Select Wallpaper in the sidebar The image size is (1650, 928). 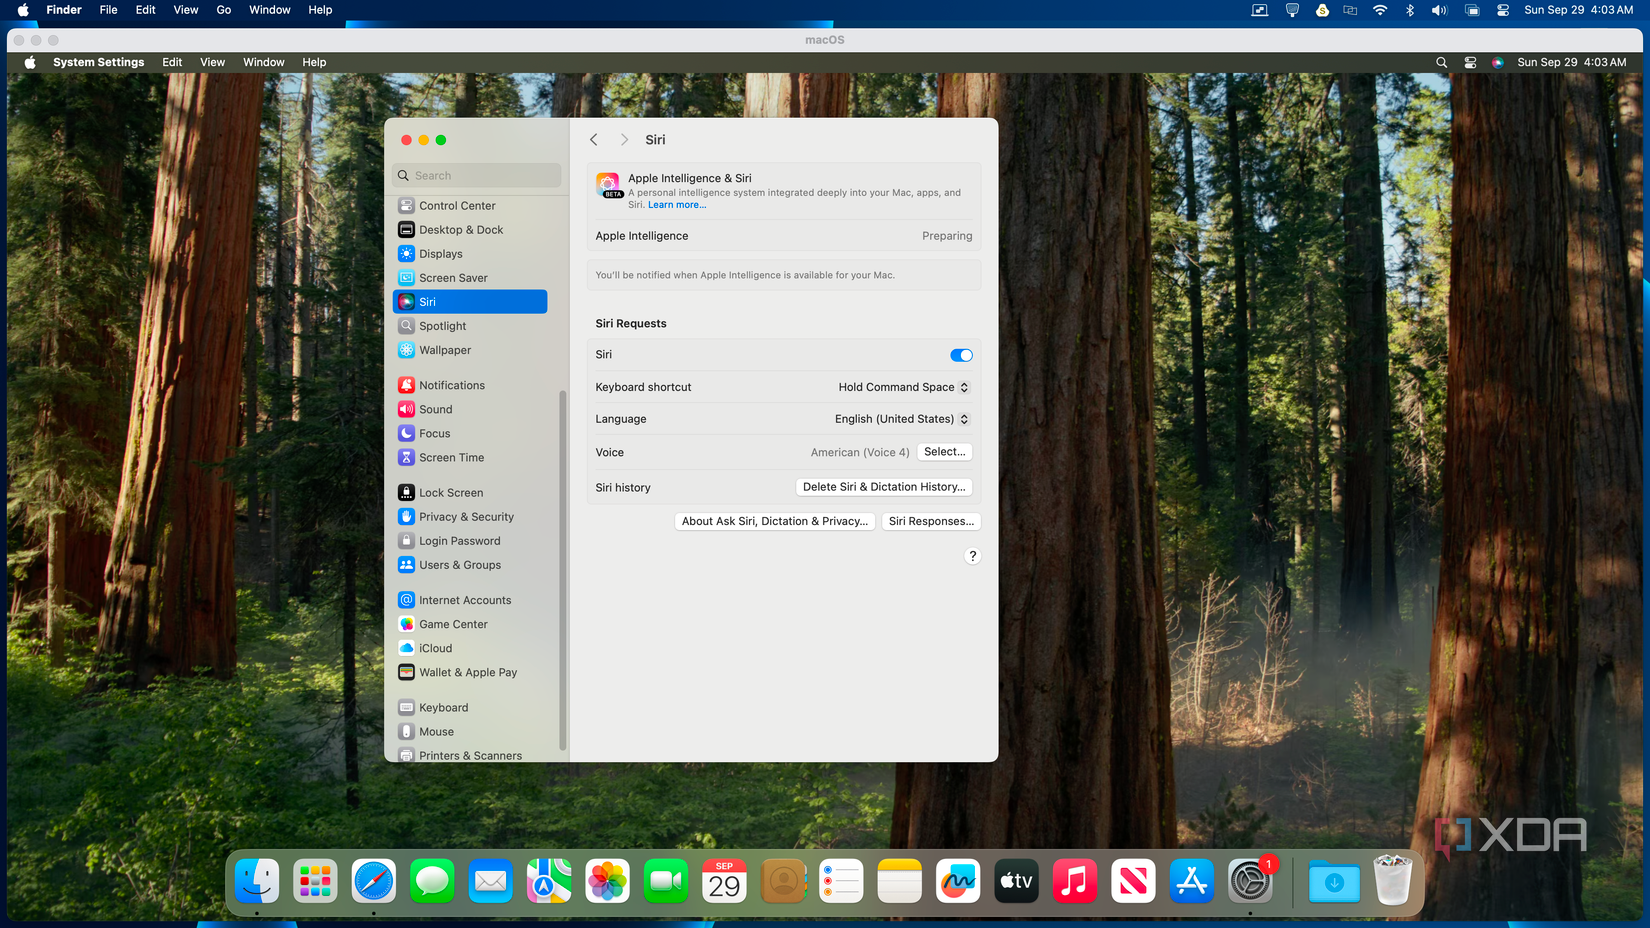tap(470, 350)
